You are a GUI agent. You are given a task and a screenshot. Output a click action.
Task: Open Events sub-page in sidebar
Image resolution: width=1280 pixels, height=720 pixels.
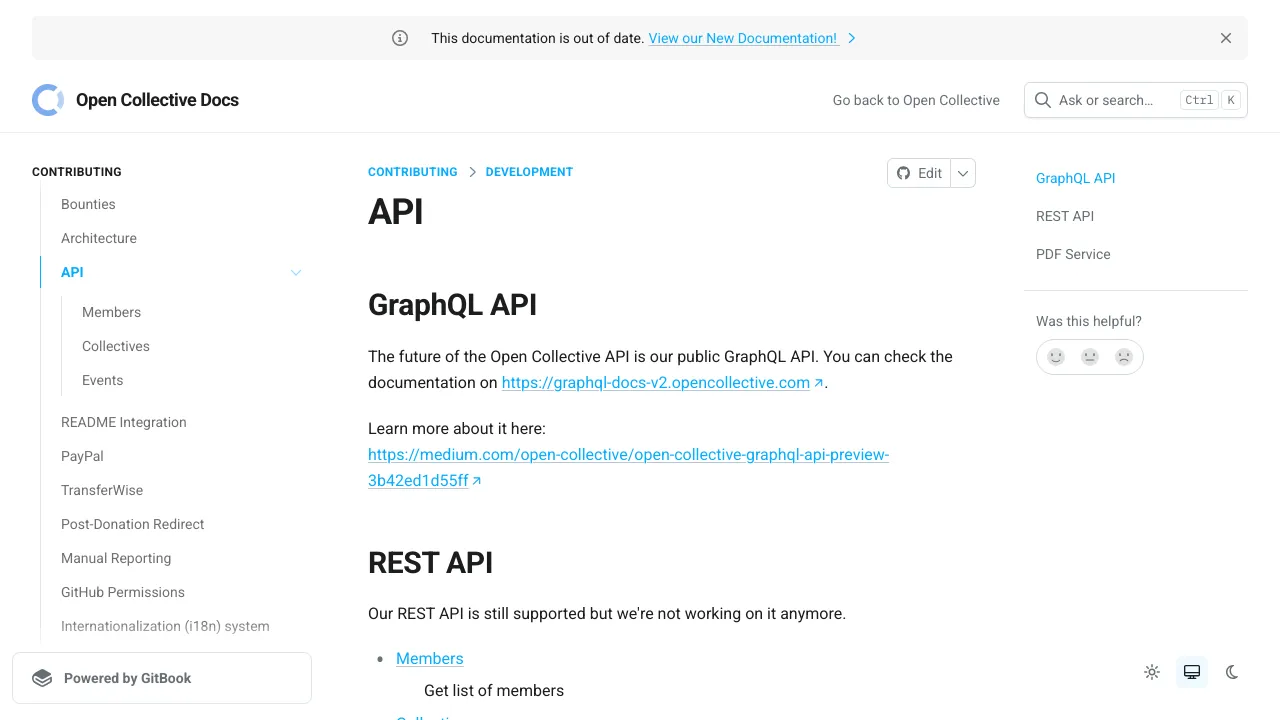pyautogui.click(x=103, y=380)
